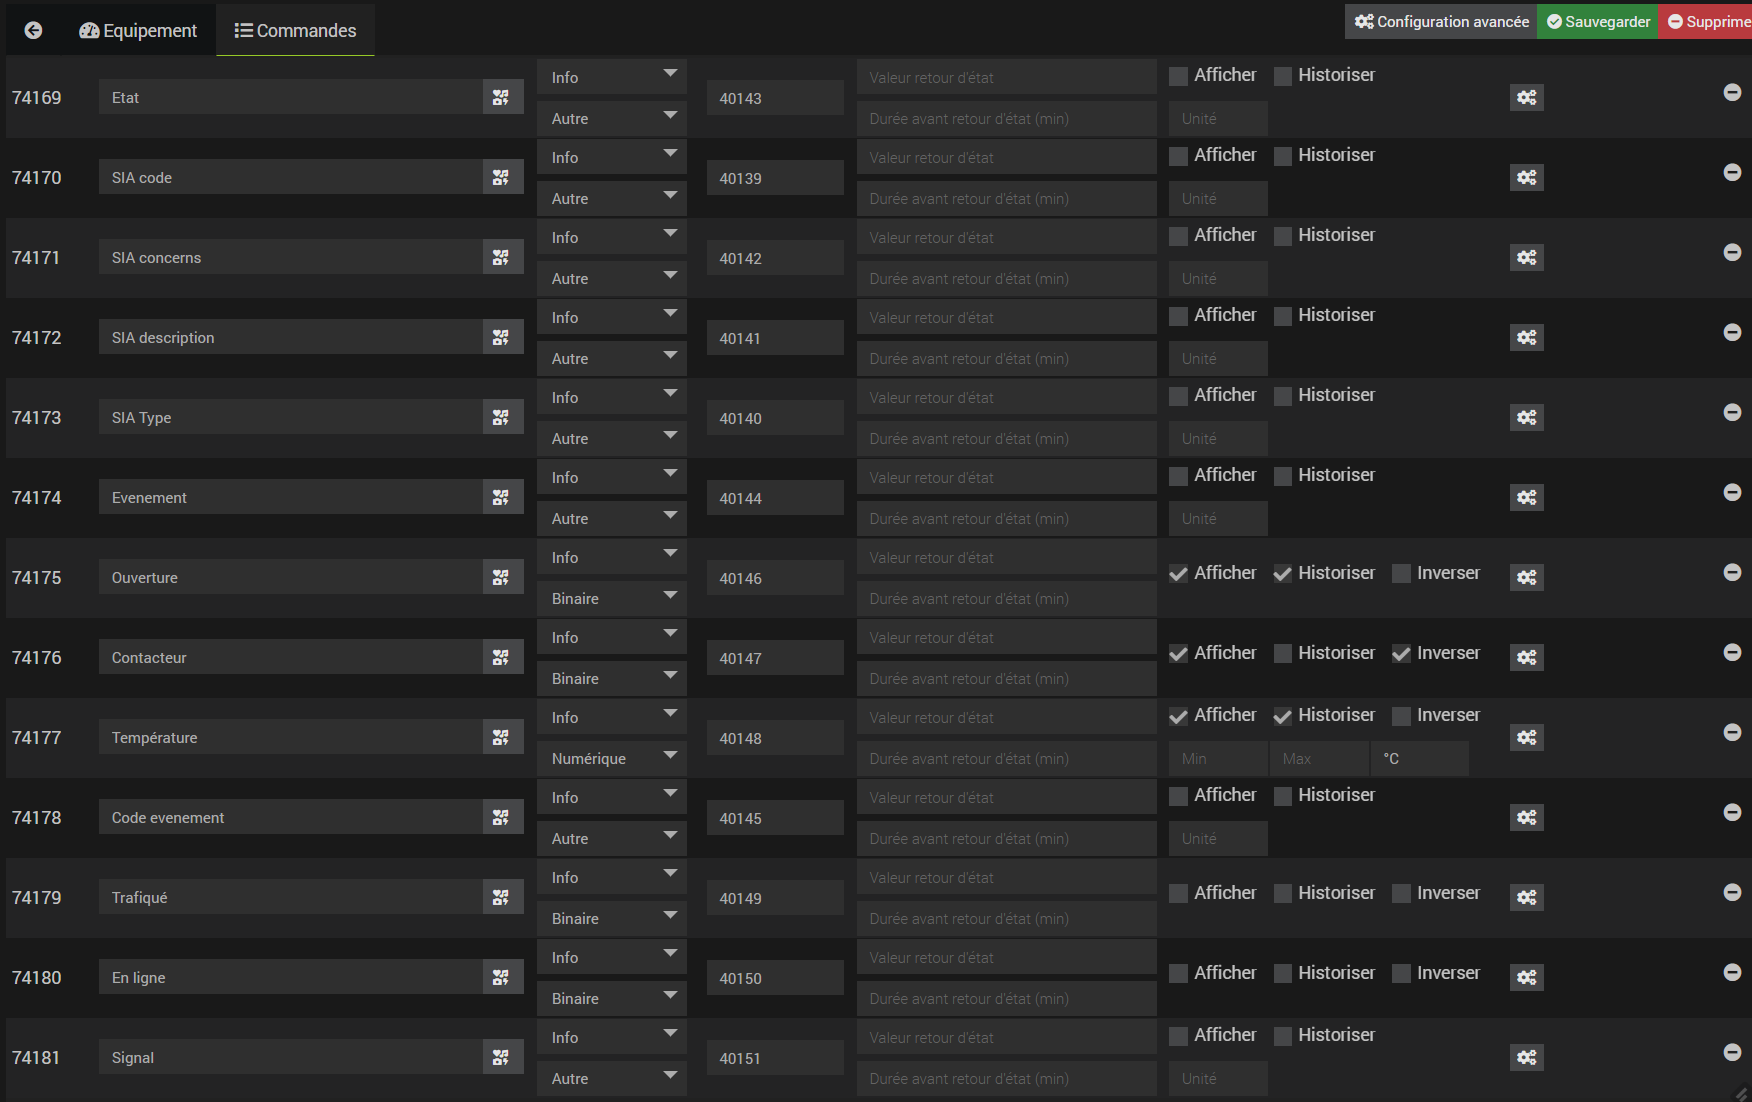Image resolution: width=1752 pixels, height=1102 pixels.
Task: Edit the Etat command name field
Action: pos(291,97)
